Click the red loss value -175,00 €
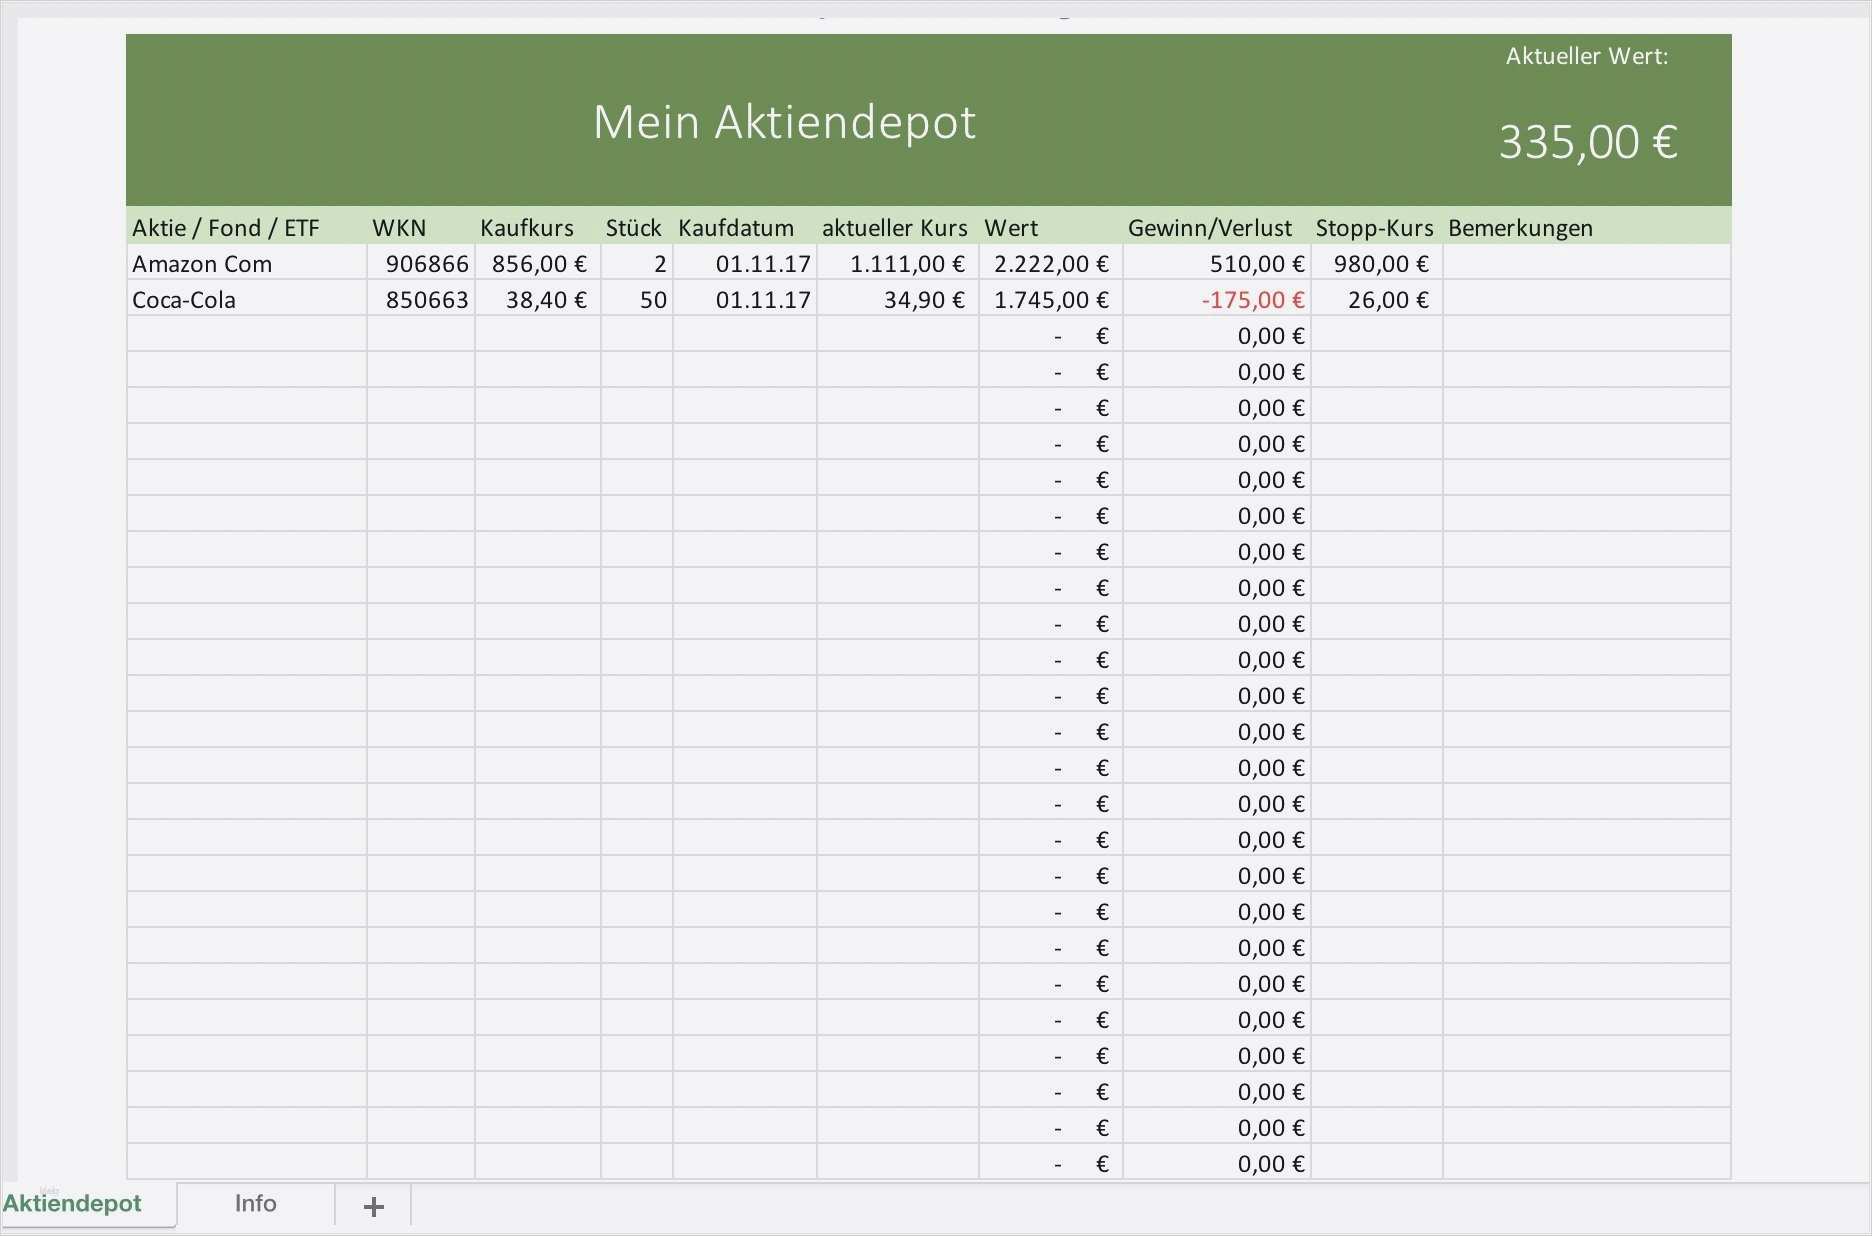The width and height of the screenshot is (1872, 1236). 1217,300
